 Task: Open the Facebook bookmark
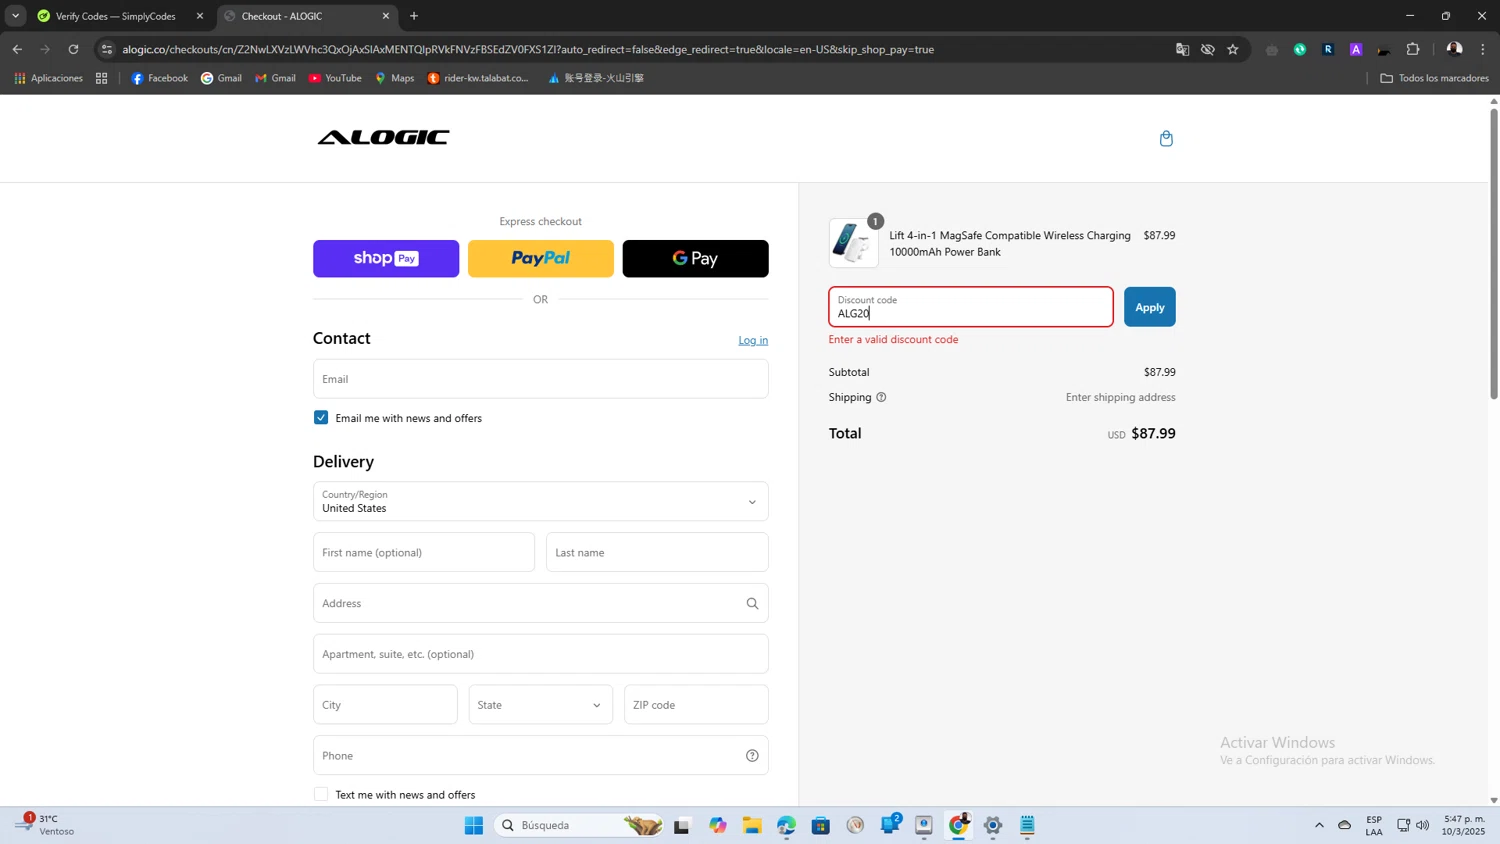point(159,78)
